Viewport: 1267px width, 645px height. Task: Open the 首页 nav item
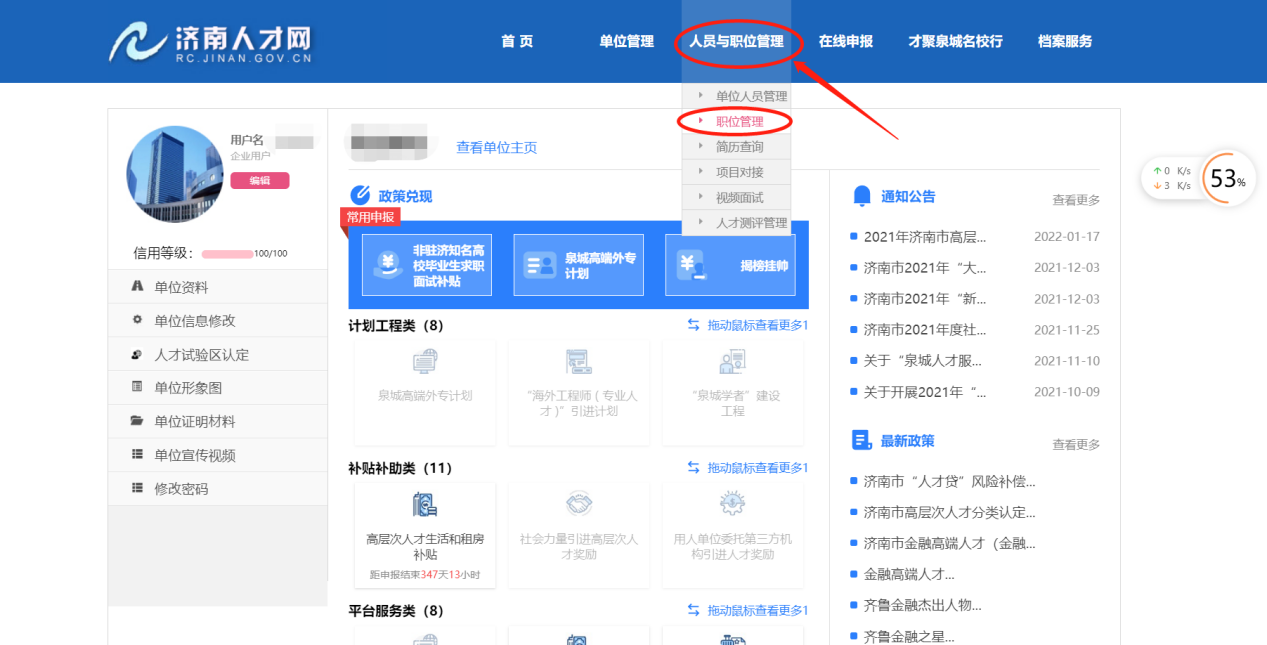tap(517, 41)
